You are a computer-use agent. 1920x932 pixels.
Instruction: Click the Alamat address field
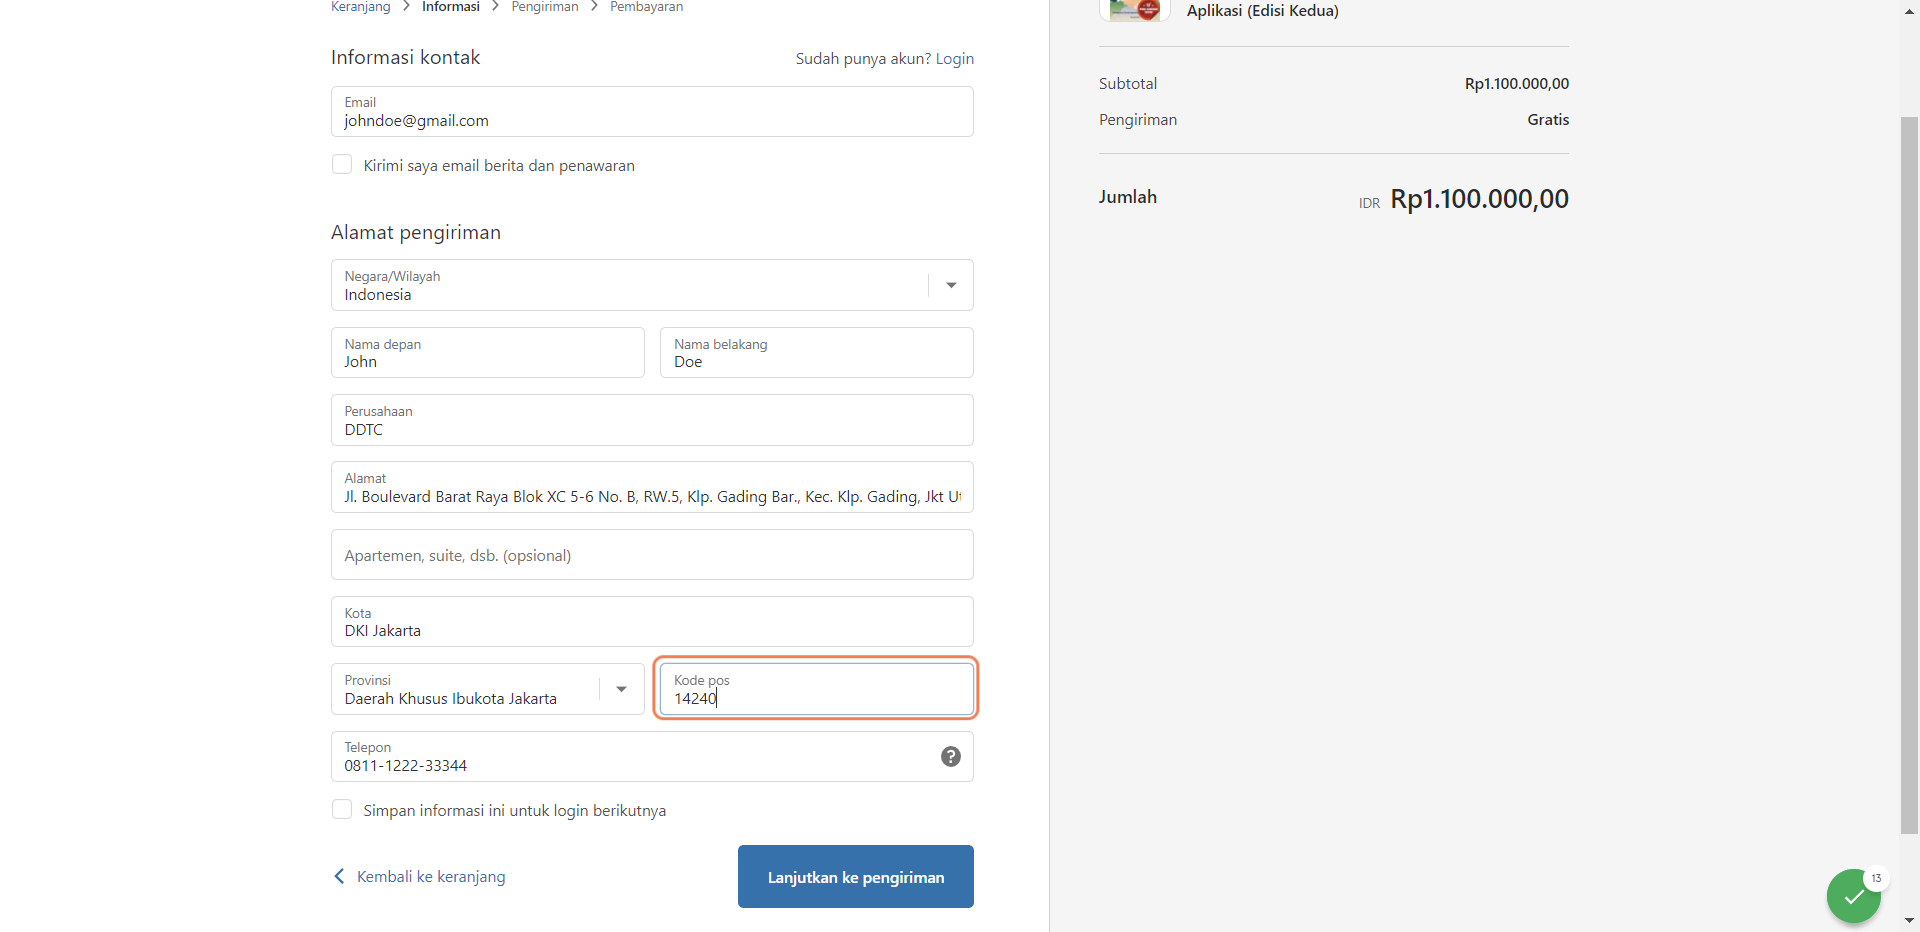652,487
